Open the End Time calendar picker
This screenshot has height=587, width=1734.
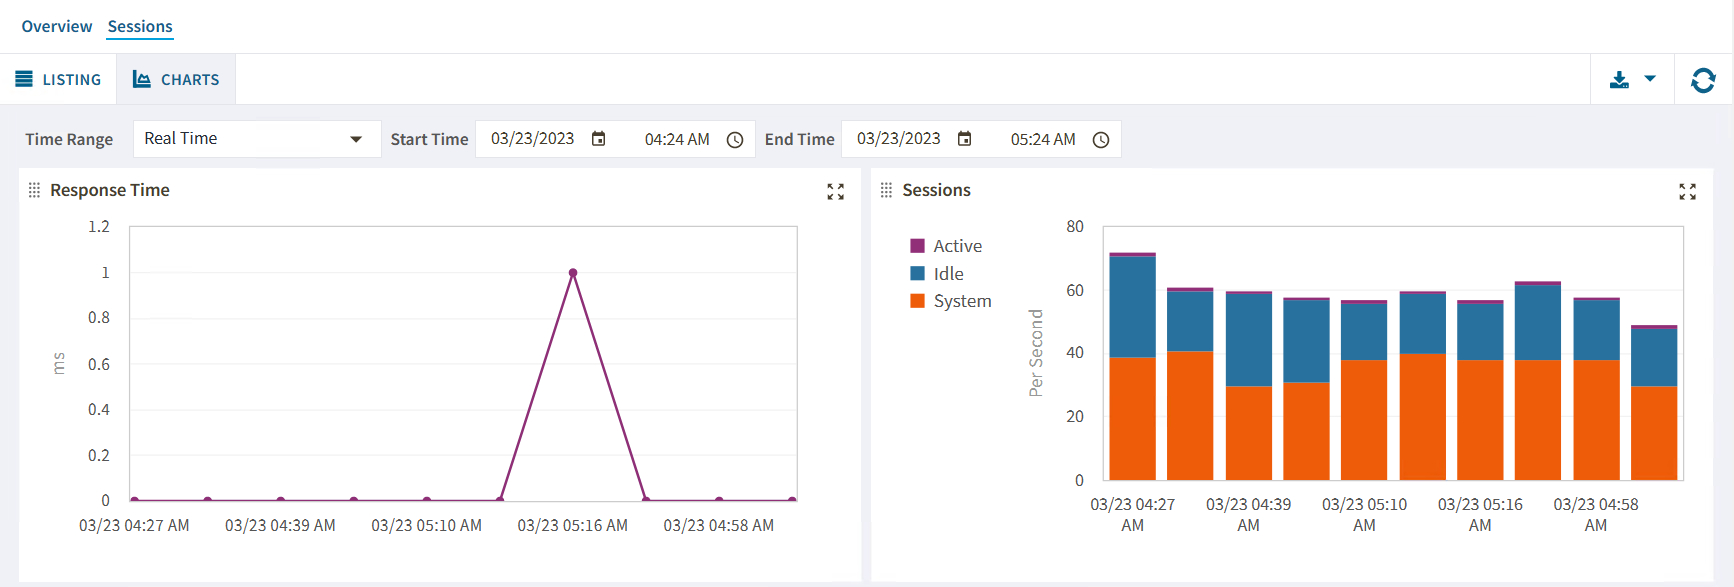coord(964,139)
